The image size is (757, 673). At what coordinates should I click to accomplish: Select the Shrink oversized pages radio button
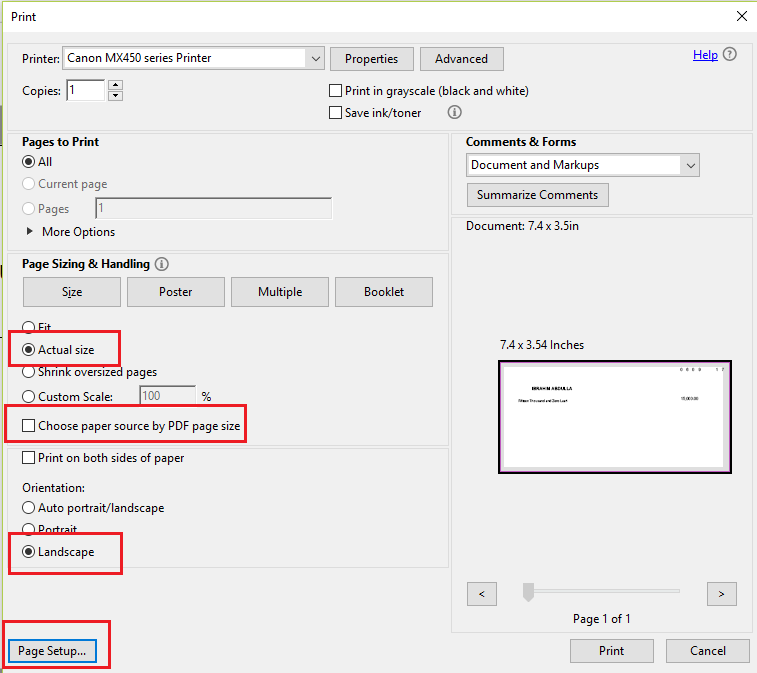[29, 372]
